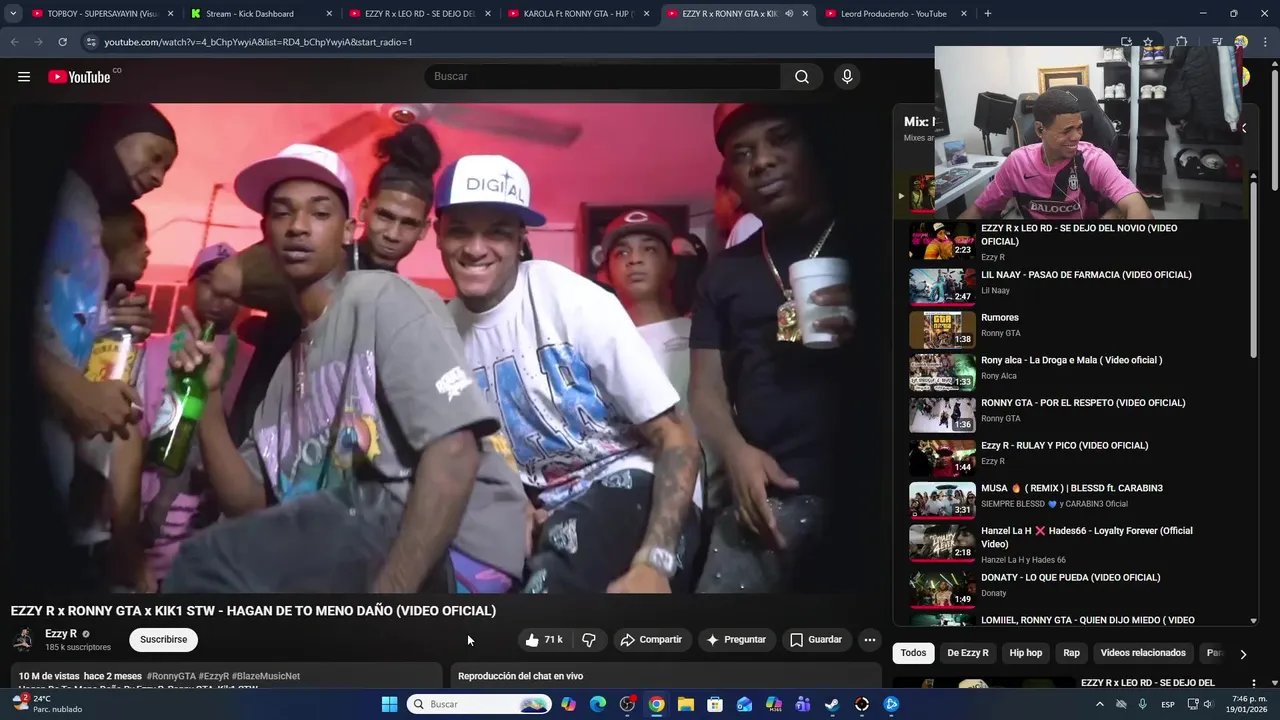Like the video with thumbs up

(x=543, y=640)
